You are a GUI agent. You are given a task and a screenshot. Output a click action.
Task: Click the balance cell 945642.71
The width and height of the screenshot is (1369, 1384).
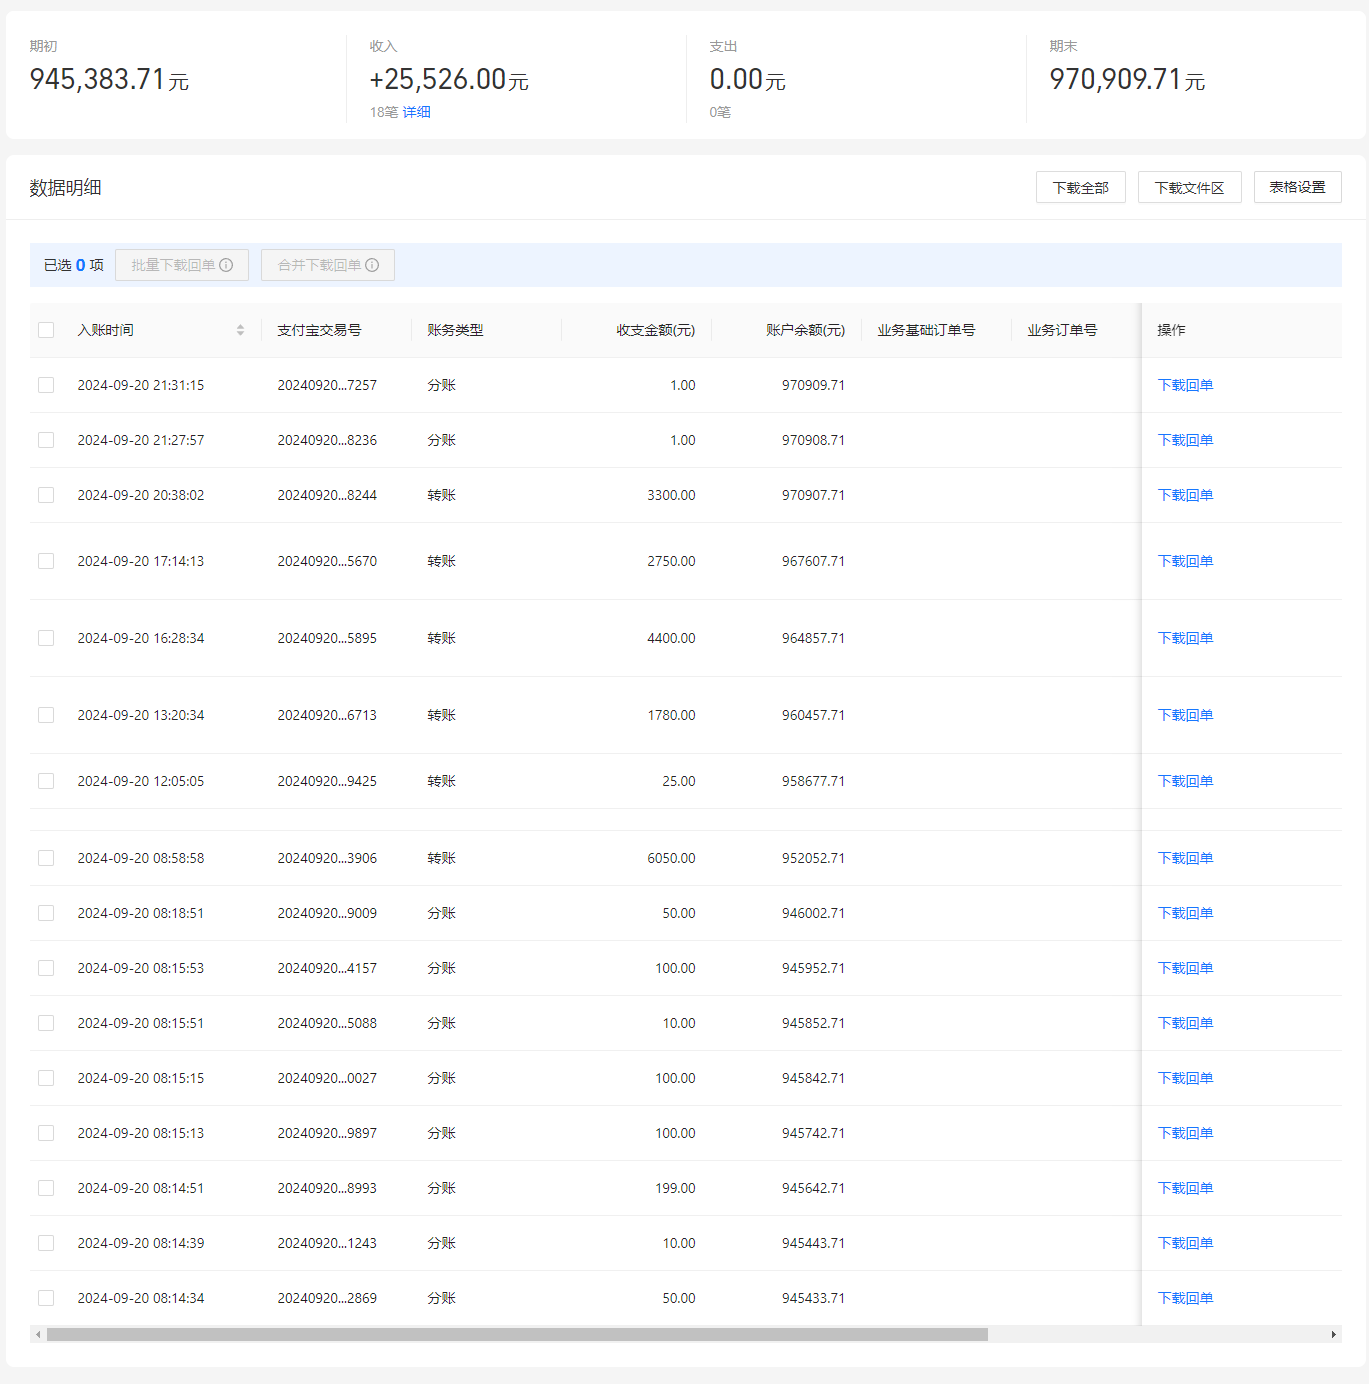[813, 1188]
